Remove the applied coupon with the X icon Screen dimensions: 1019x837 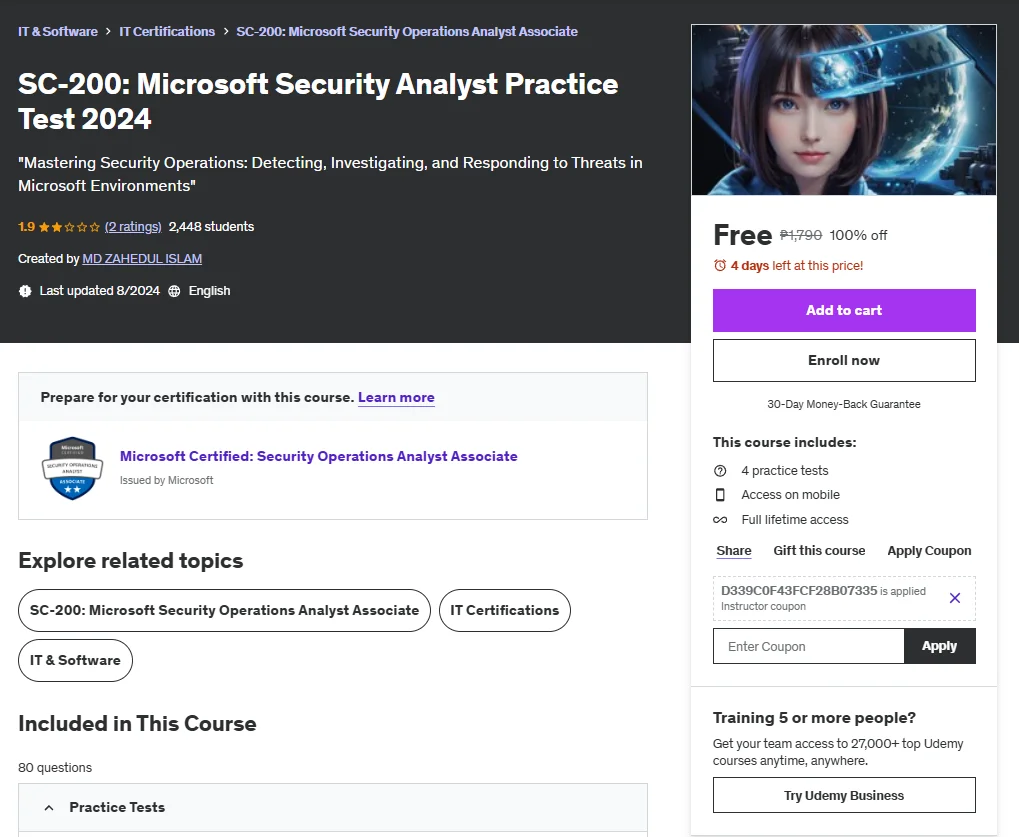(955, 598)
